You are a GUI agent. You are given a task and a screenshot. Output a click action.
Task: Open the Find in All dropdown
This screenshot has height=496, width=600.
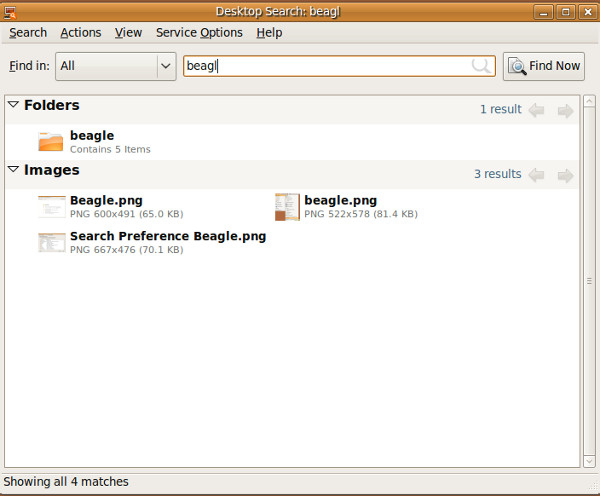[x=116, y=66]
